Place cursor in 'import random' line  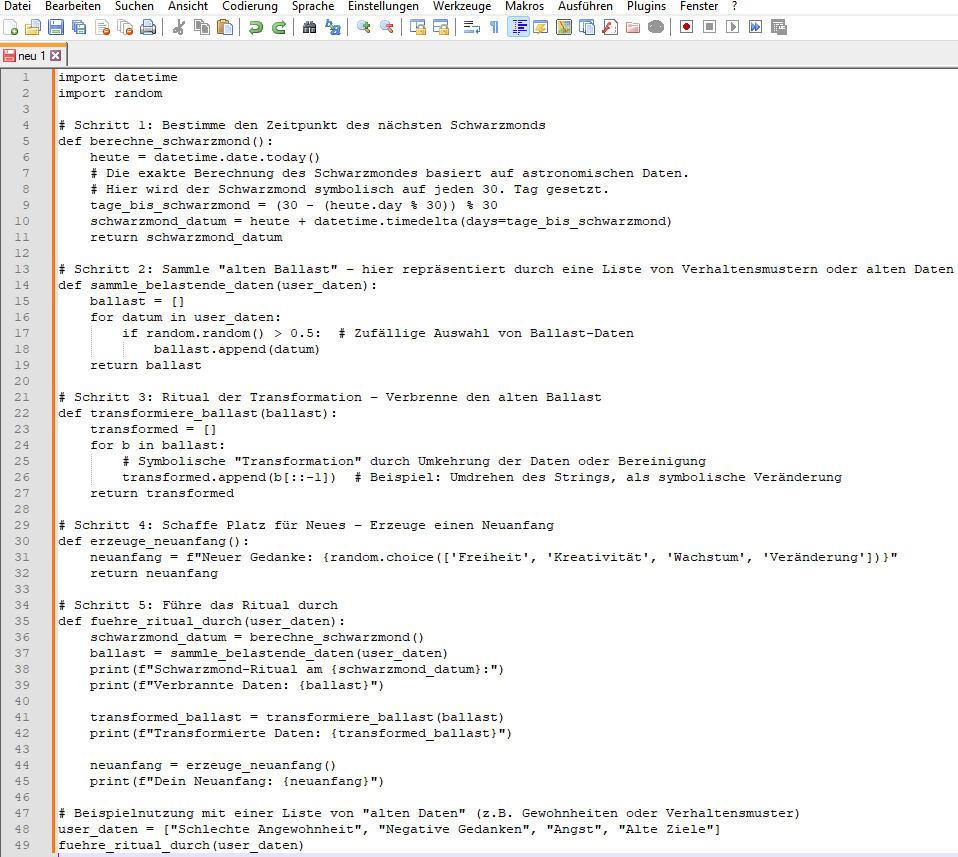[x=111, y=93]
